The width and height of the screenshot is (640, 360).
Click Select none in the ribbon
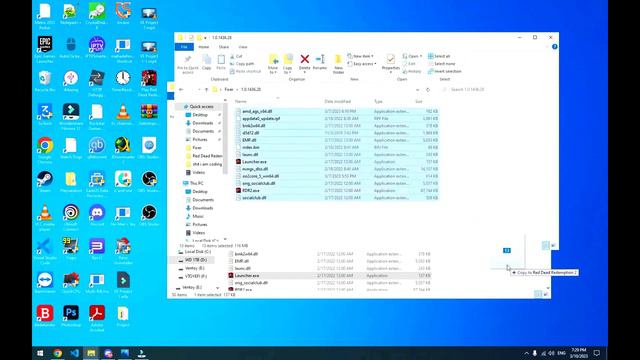pos(441,64)
